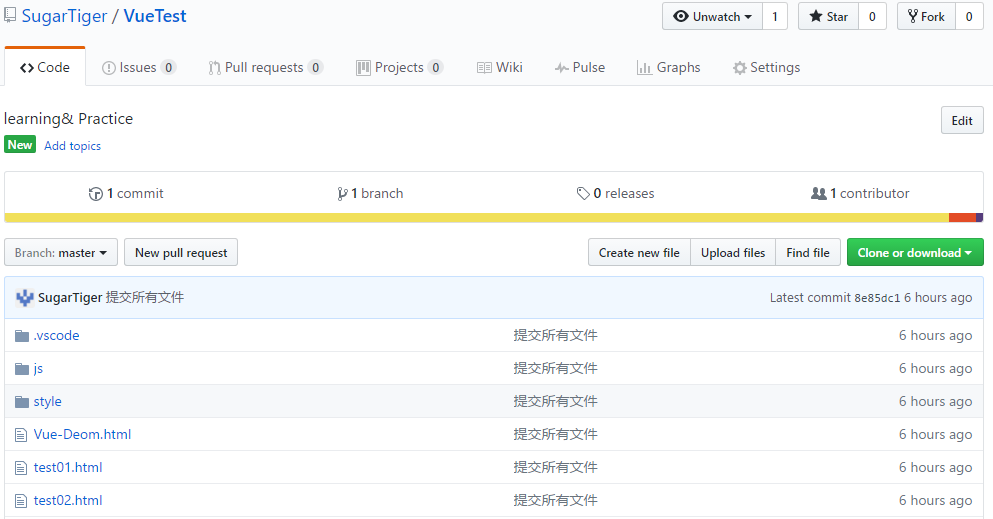
Task: Open the Unwatch dropdown
Action: pos(712,16)
